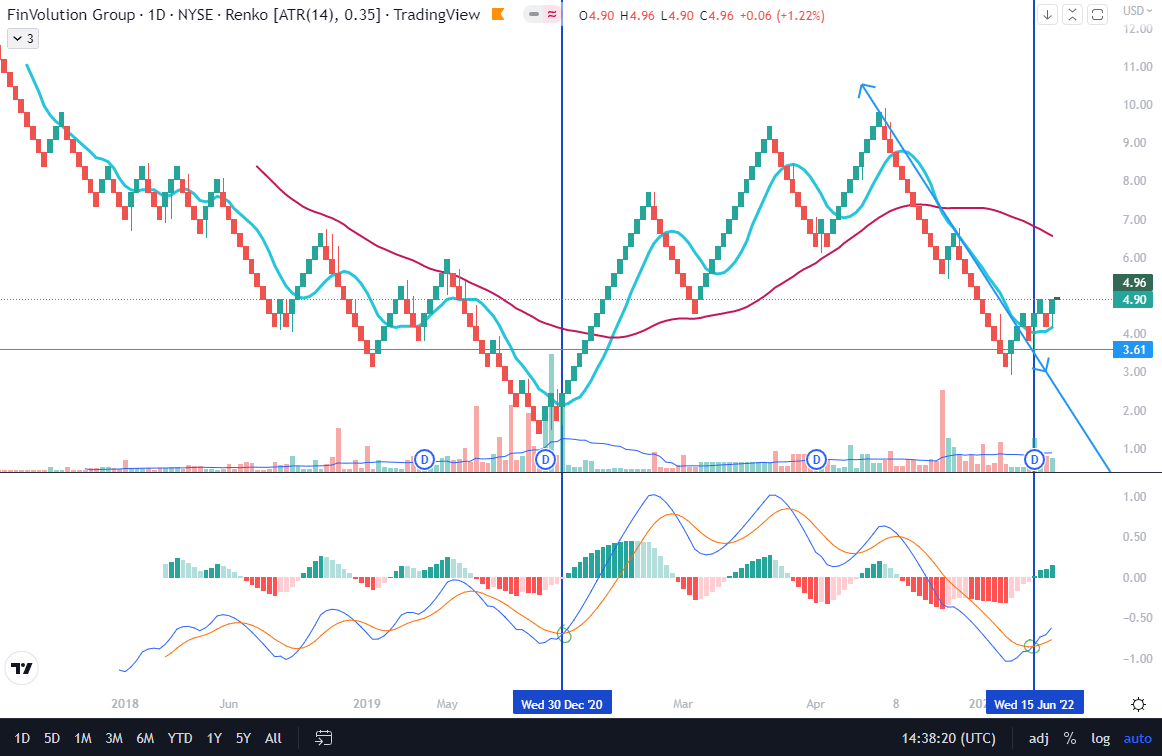Screen dimensions: 1162x756
Task: Click the +0.06 (+1.22%) change value
Action: pos(784,15)
